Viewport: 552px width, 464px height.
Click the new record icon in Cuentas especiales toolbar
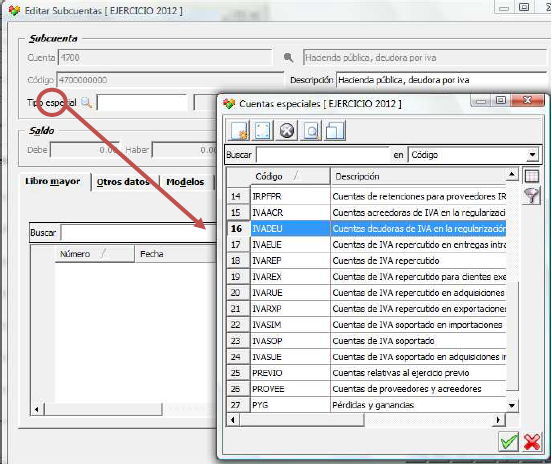point(239,131)
